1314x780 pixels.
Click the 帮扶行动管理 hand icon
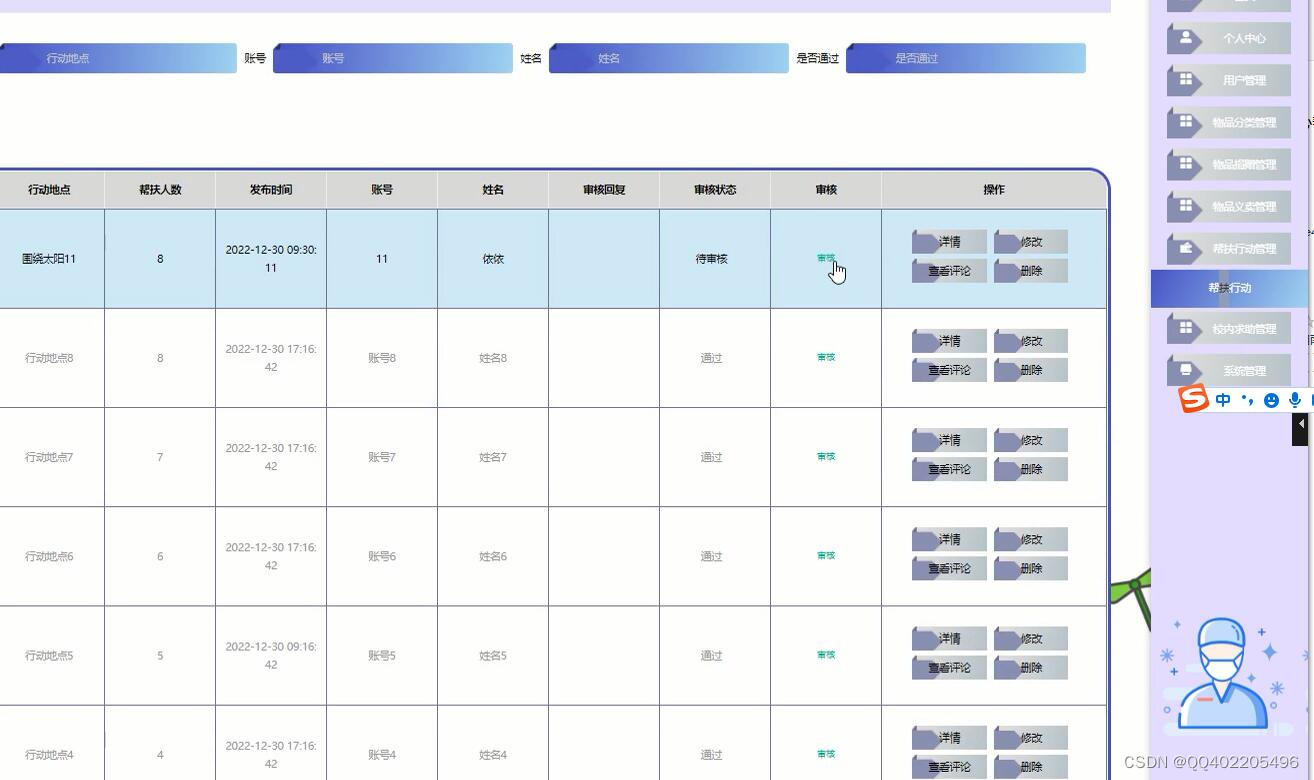point(1187,248)
